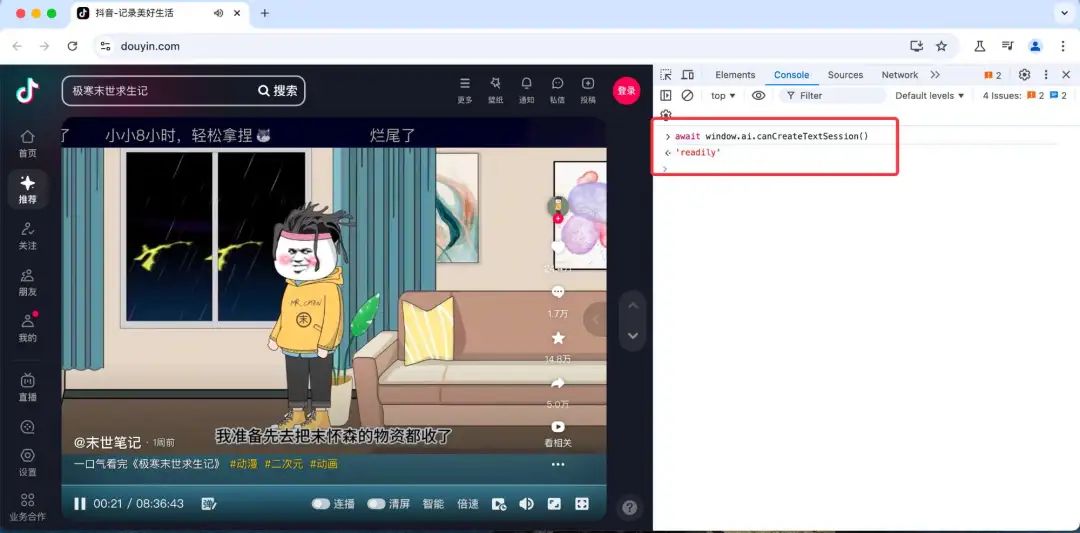
Task: Click the 搜索 search button
Action: (278, 91)
